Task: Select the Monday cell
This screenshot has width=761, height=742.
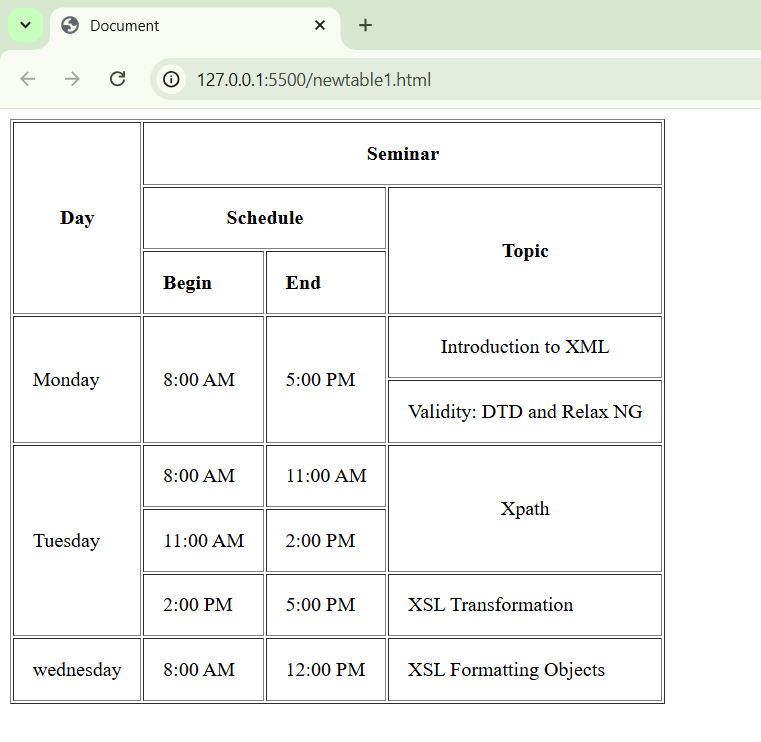Action: coord(77,379)
